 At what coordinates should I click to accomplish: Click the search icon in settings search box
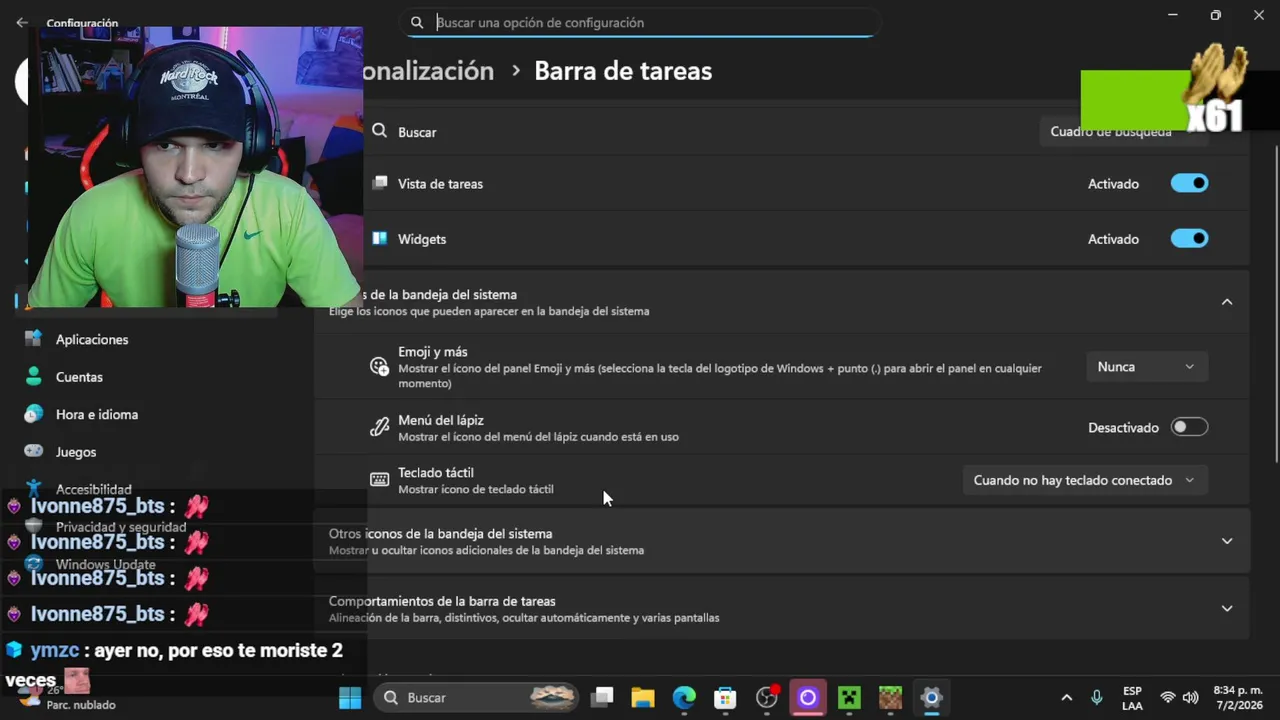[x=417, y=22]
